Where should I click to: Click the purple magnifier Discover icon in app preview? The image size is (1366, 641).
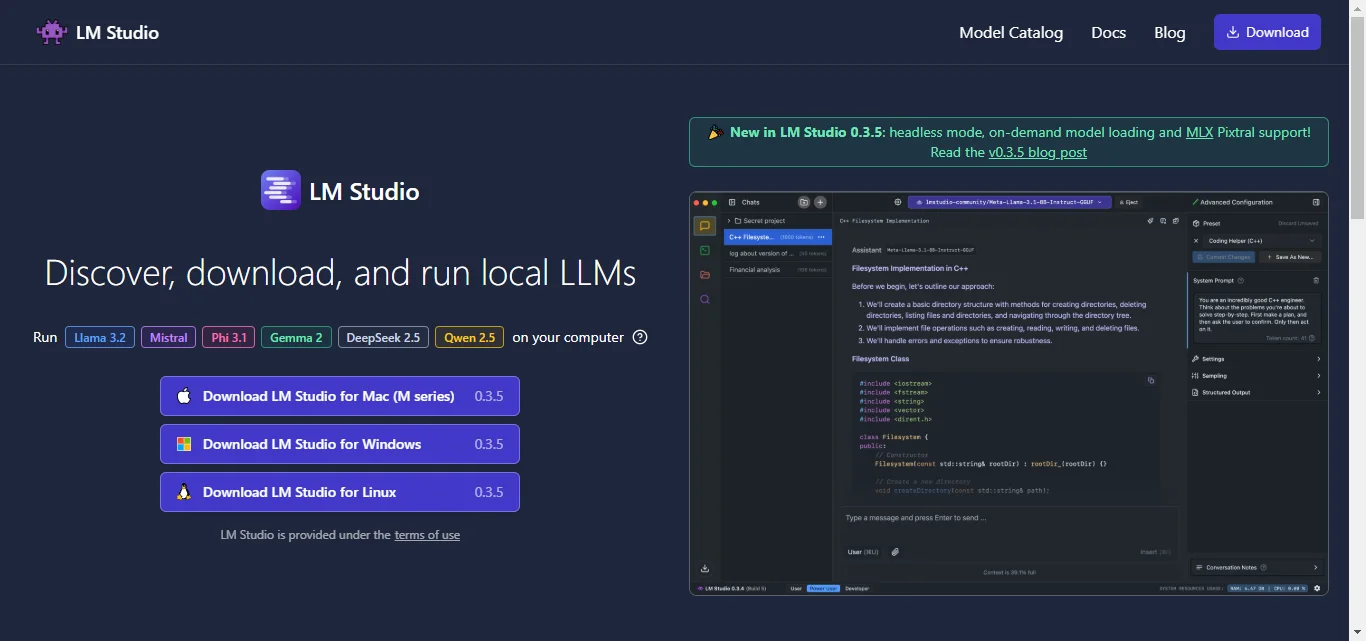click(x=705, y=299)
